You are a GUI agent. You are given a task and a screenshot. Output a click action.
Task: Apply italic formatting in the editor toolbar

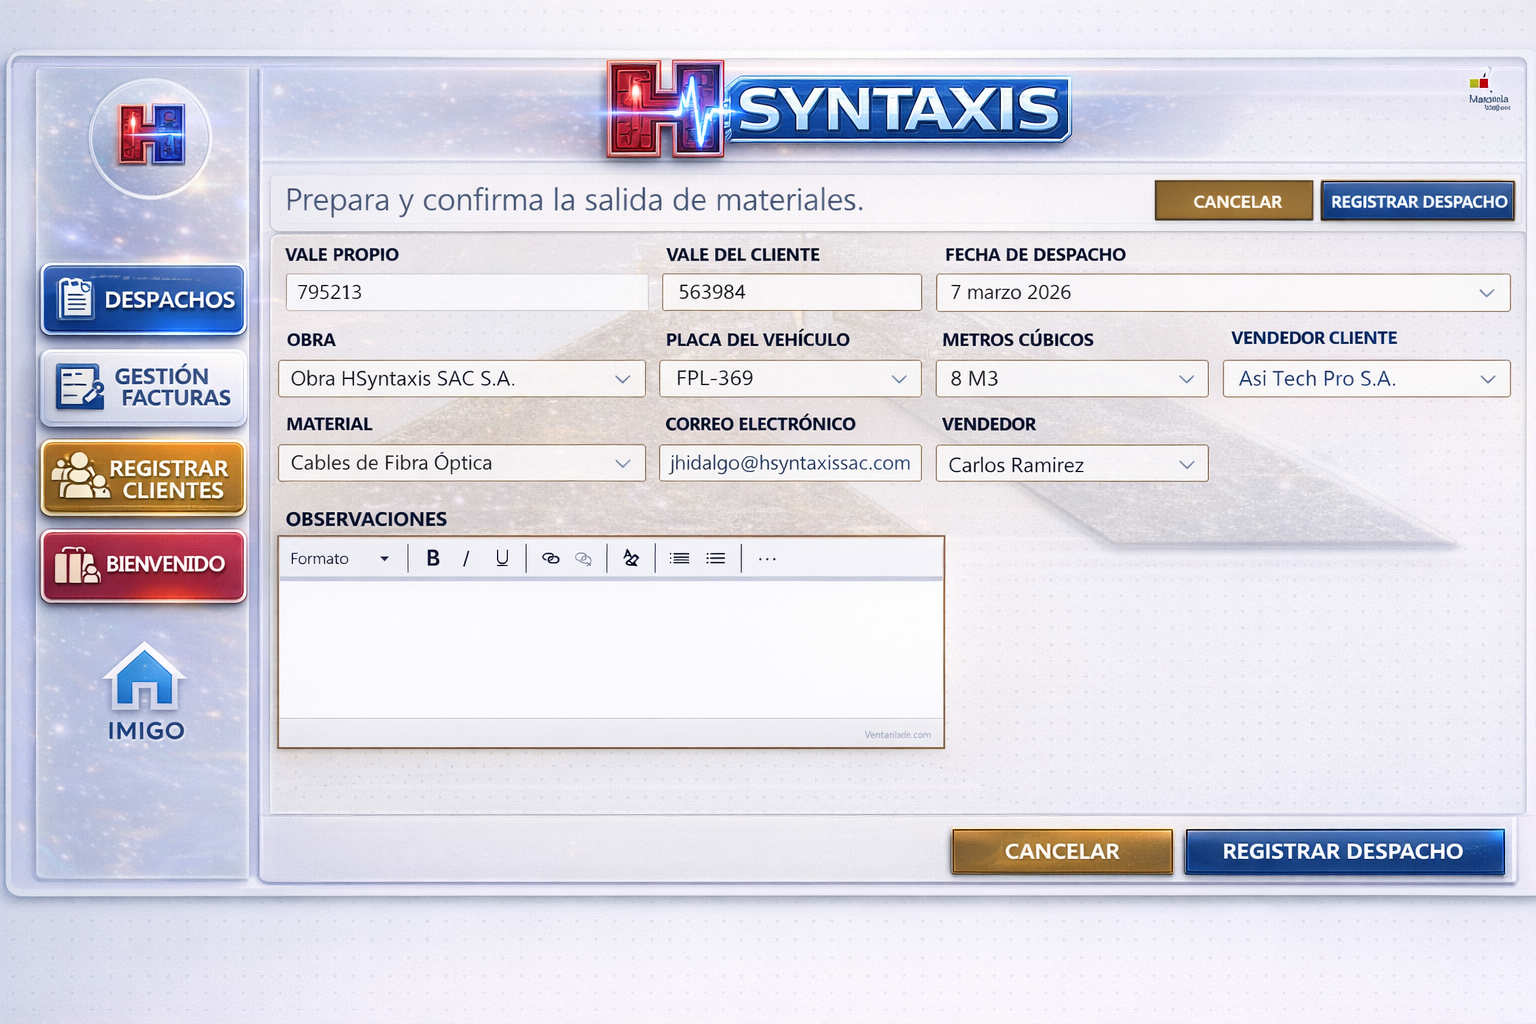coord(467,558)
